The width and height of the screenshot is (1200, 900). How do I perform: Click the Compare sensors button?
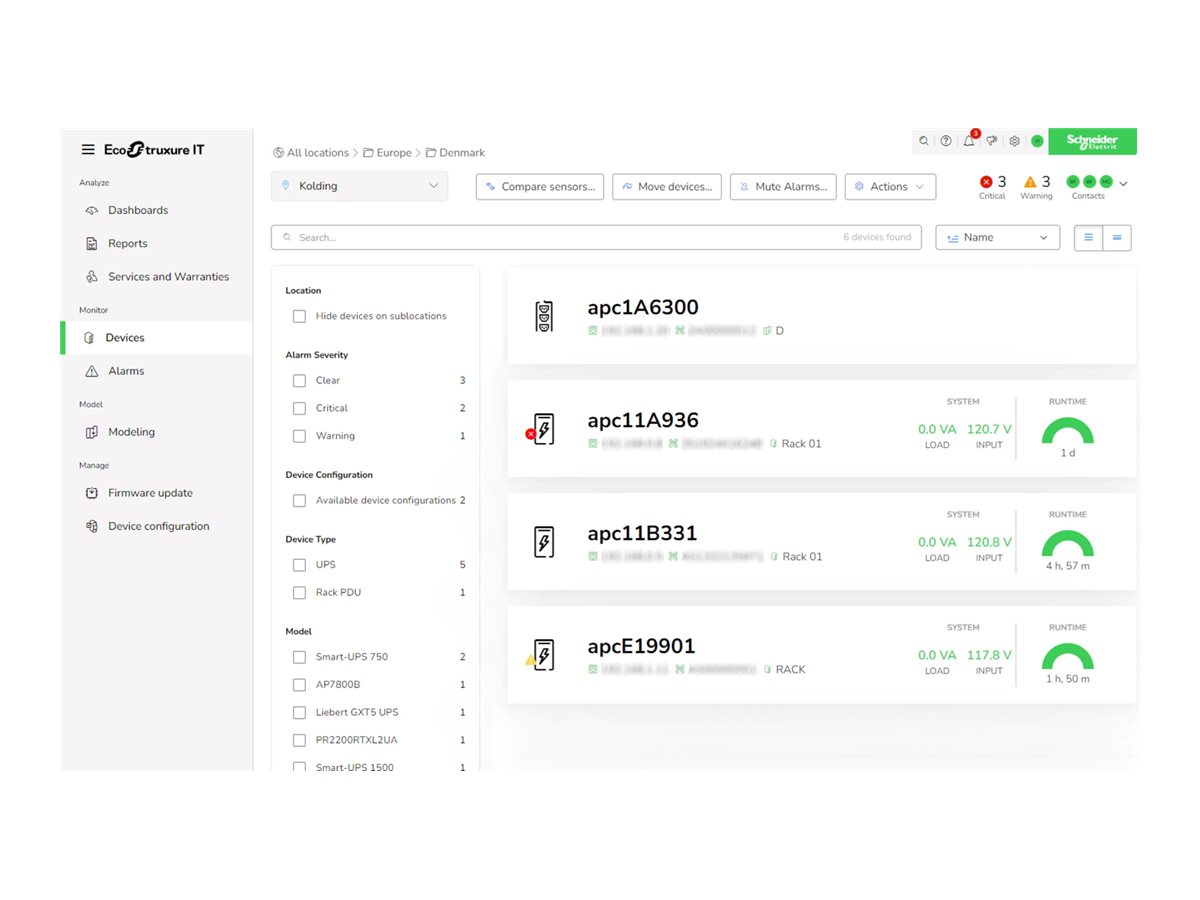pos(540,187)
